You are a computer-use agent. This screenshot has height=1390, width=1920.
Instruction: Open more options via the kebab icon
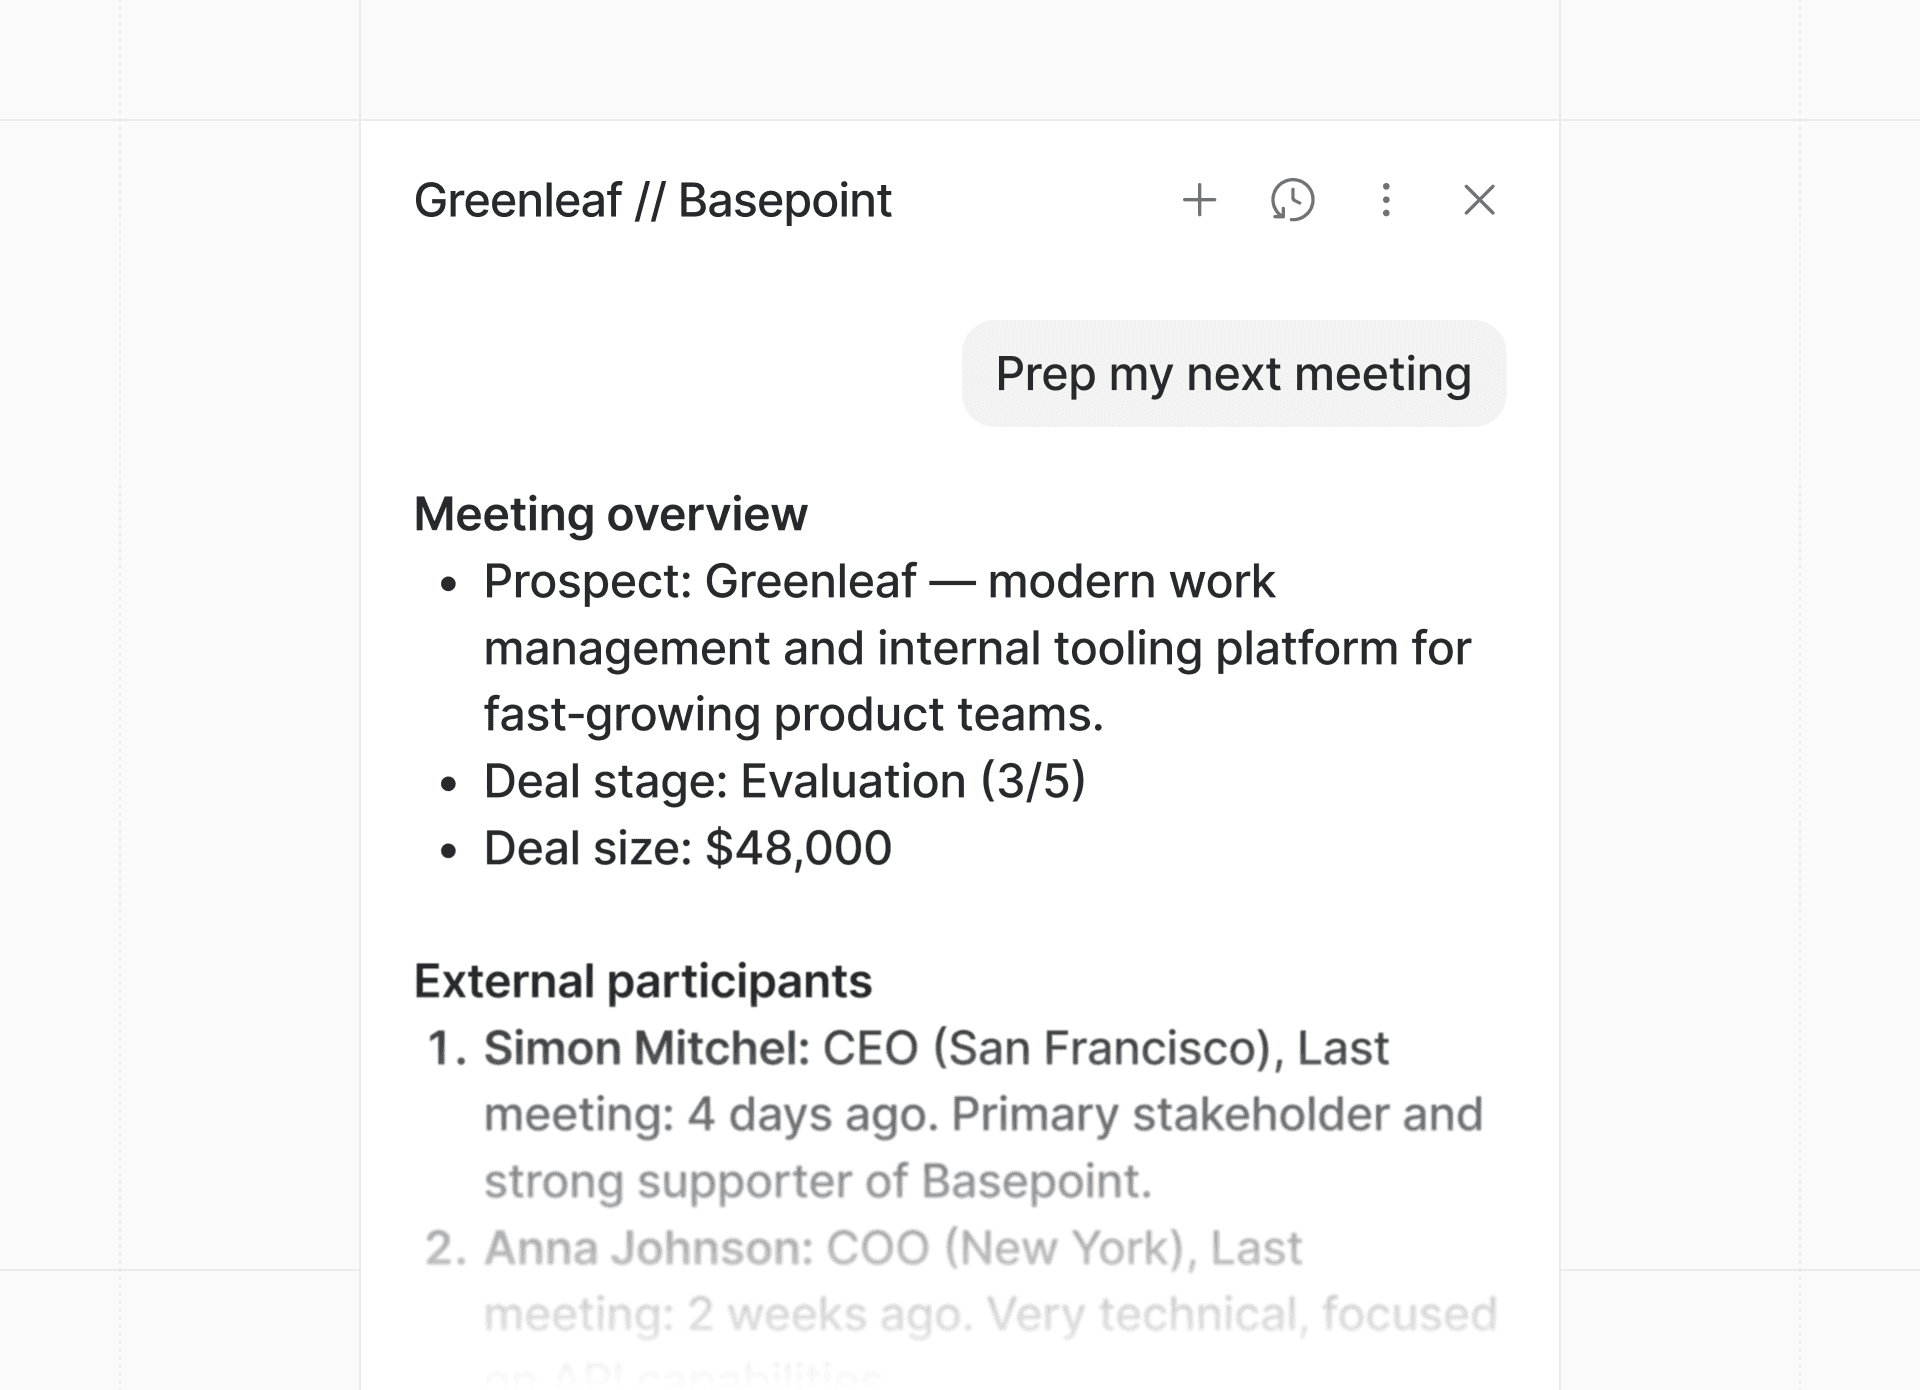point(1385,200)
